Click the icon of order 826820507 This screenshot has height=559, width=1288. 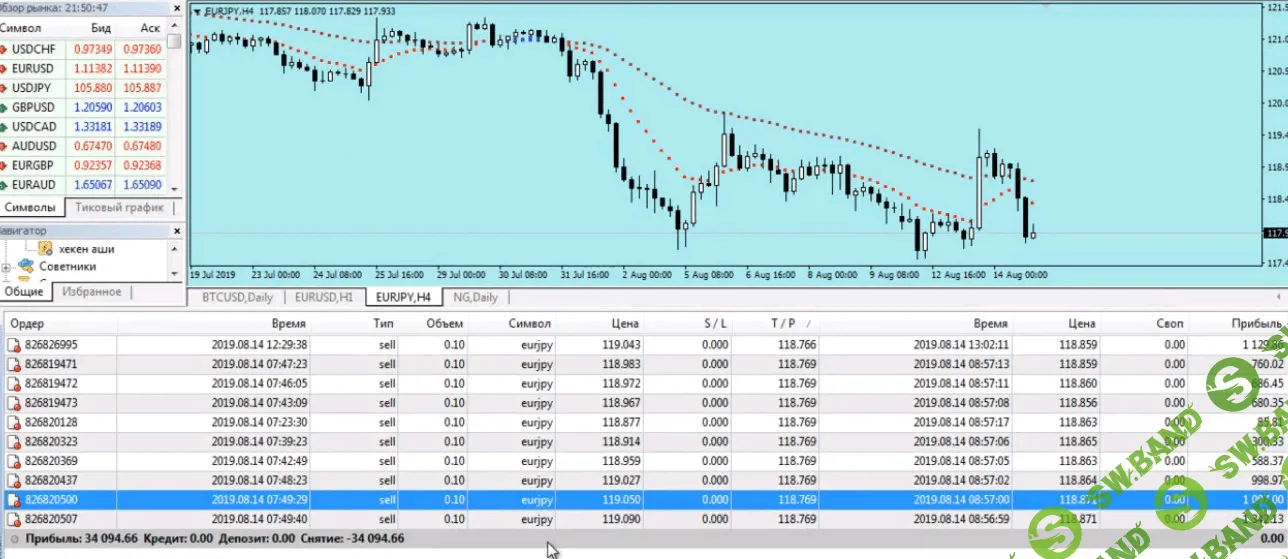14,518
